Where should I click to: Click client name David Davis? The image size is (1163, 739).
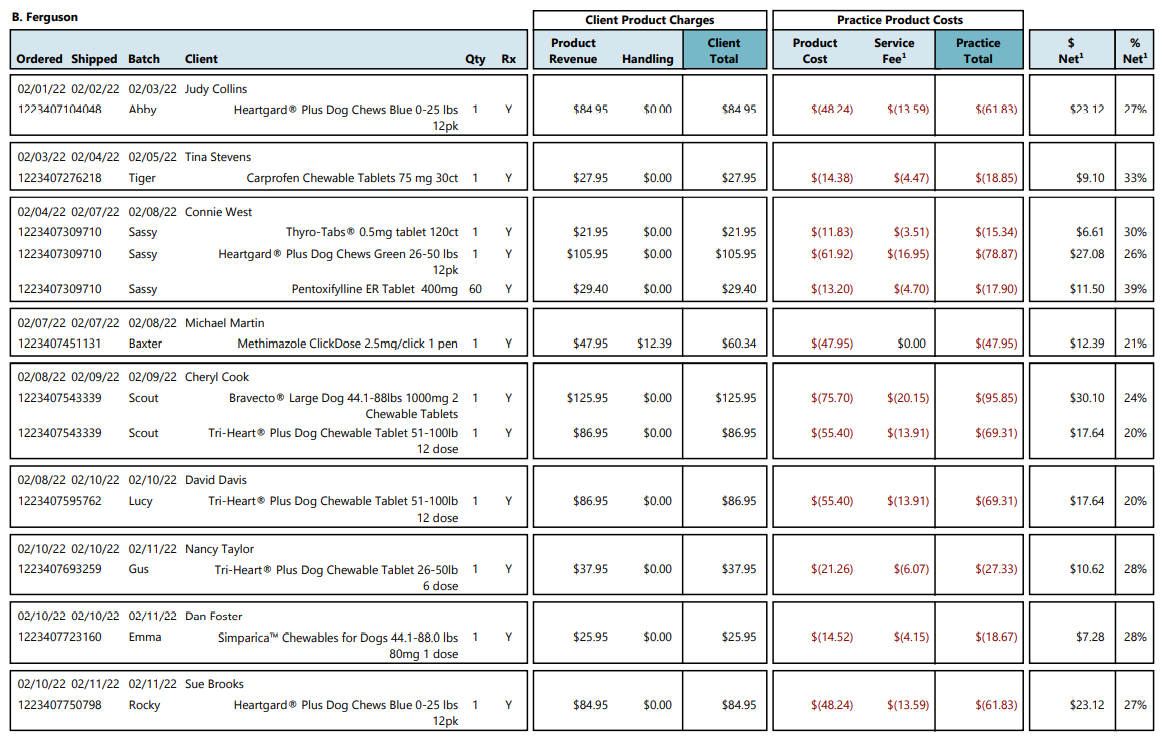pyautogui.click(x=216, y=480)
